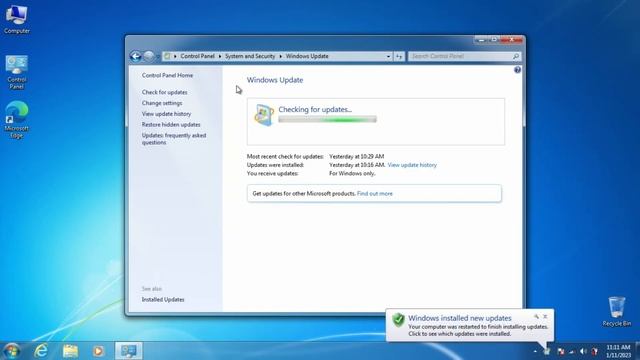Open the Recycle Bin on desktop

[616, 311]
